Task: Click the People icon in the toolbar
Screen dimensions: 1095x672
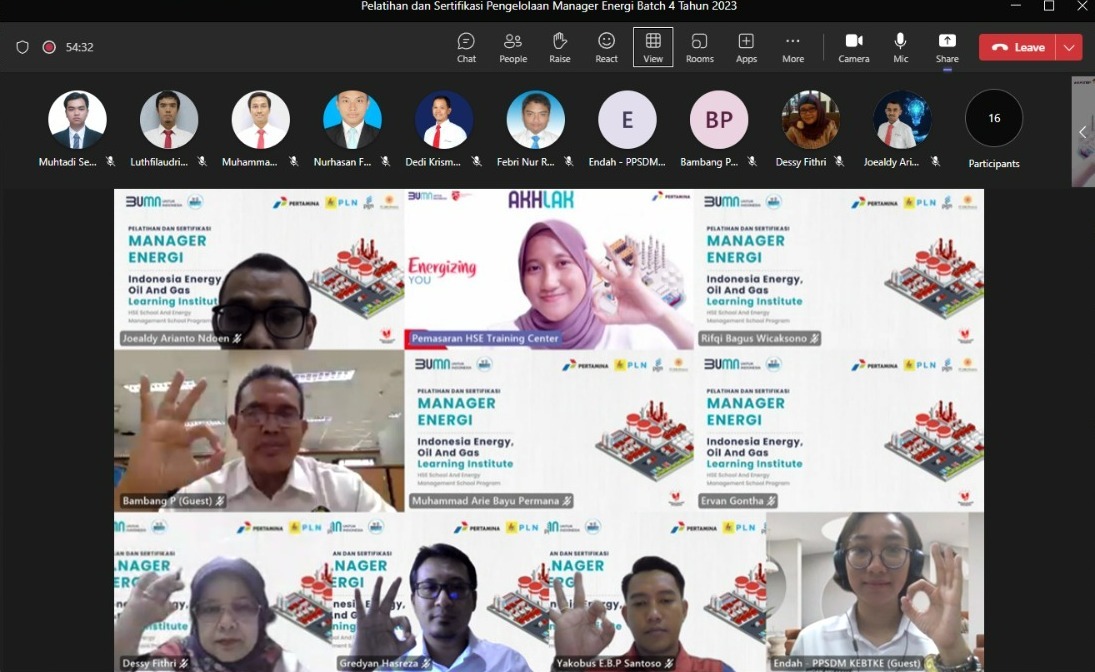Action: coord(512,46)
